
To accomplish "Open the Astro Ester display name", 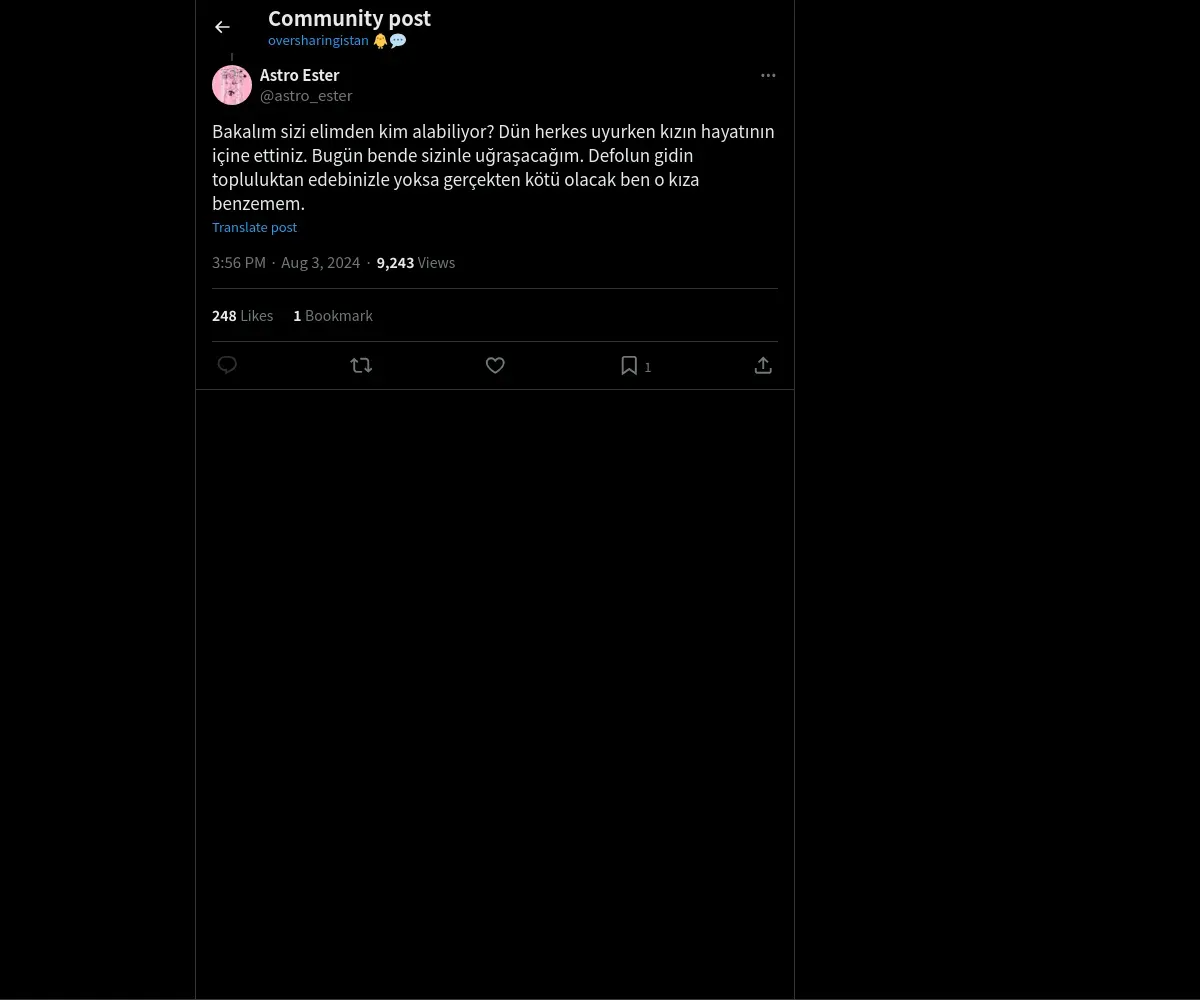I will click(x=299, y=75).
